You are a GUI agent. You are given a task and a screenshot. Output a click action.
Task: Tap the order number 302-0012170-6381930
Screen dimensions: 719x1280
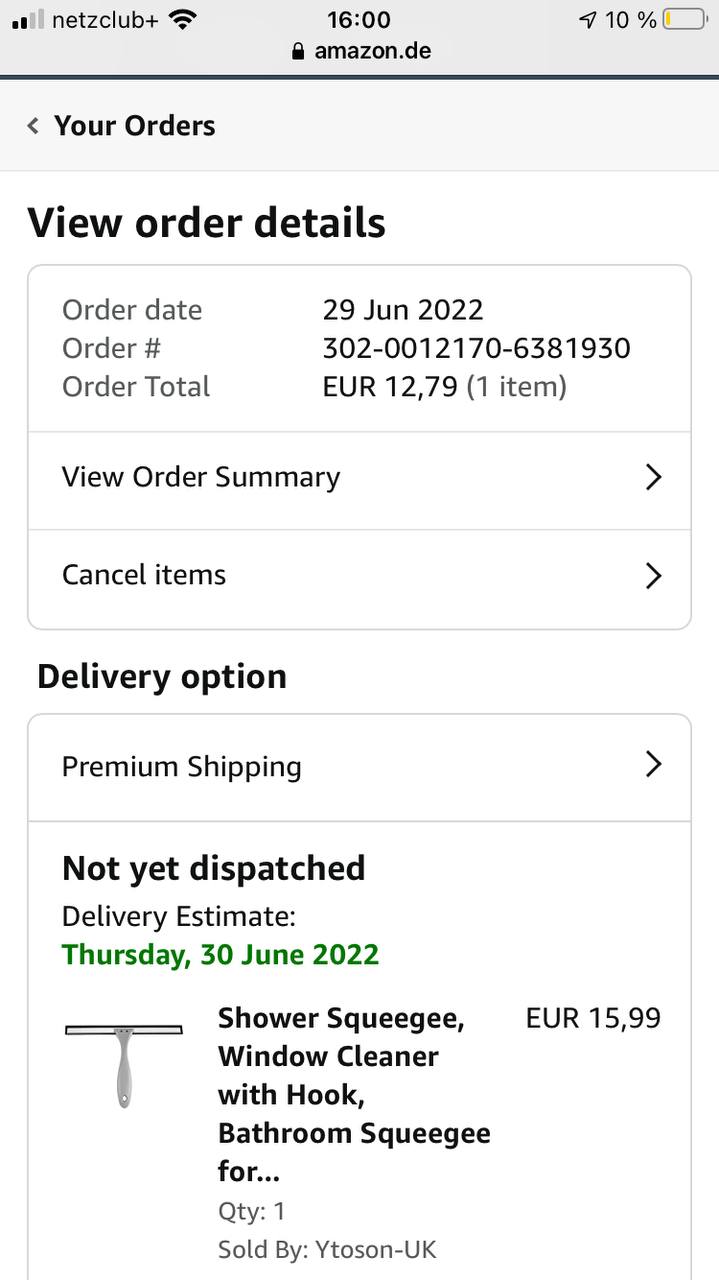476,348
